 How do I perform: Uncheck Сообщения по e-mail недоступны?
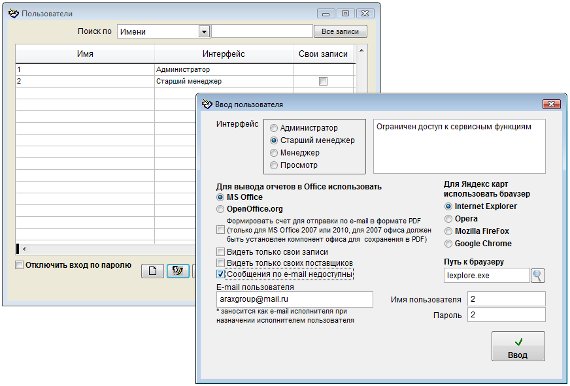pyautogui.click(x=220, y=274)
